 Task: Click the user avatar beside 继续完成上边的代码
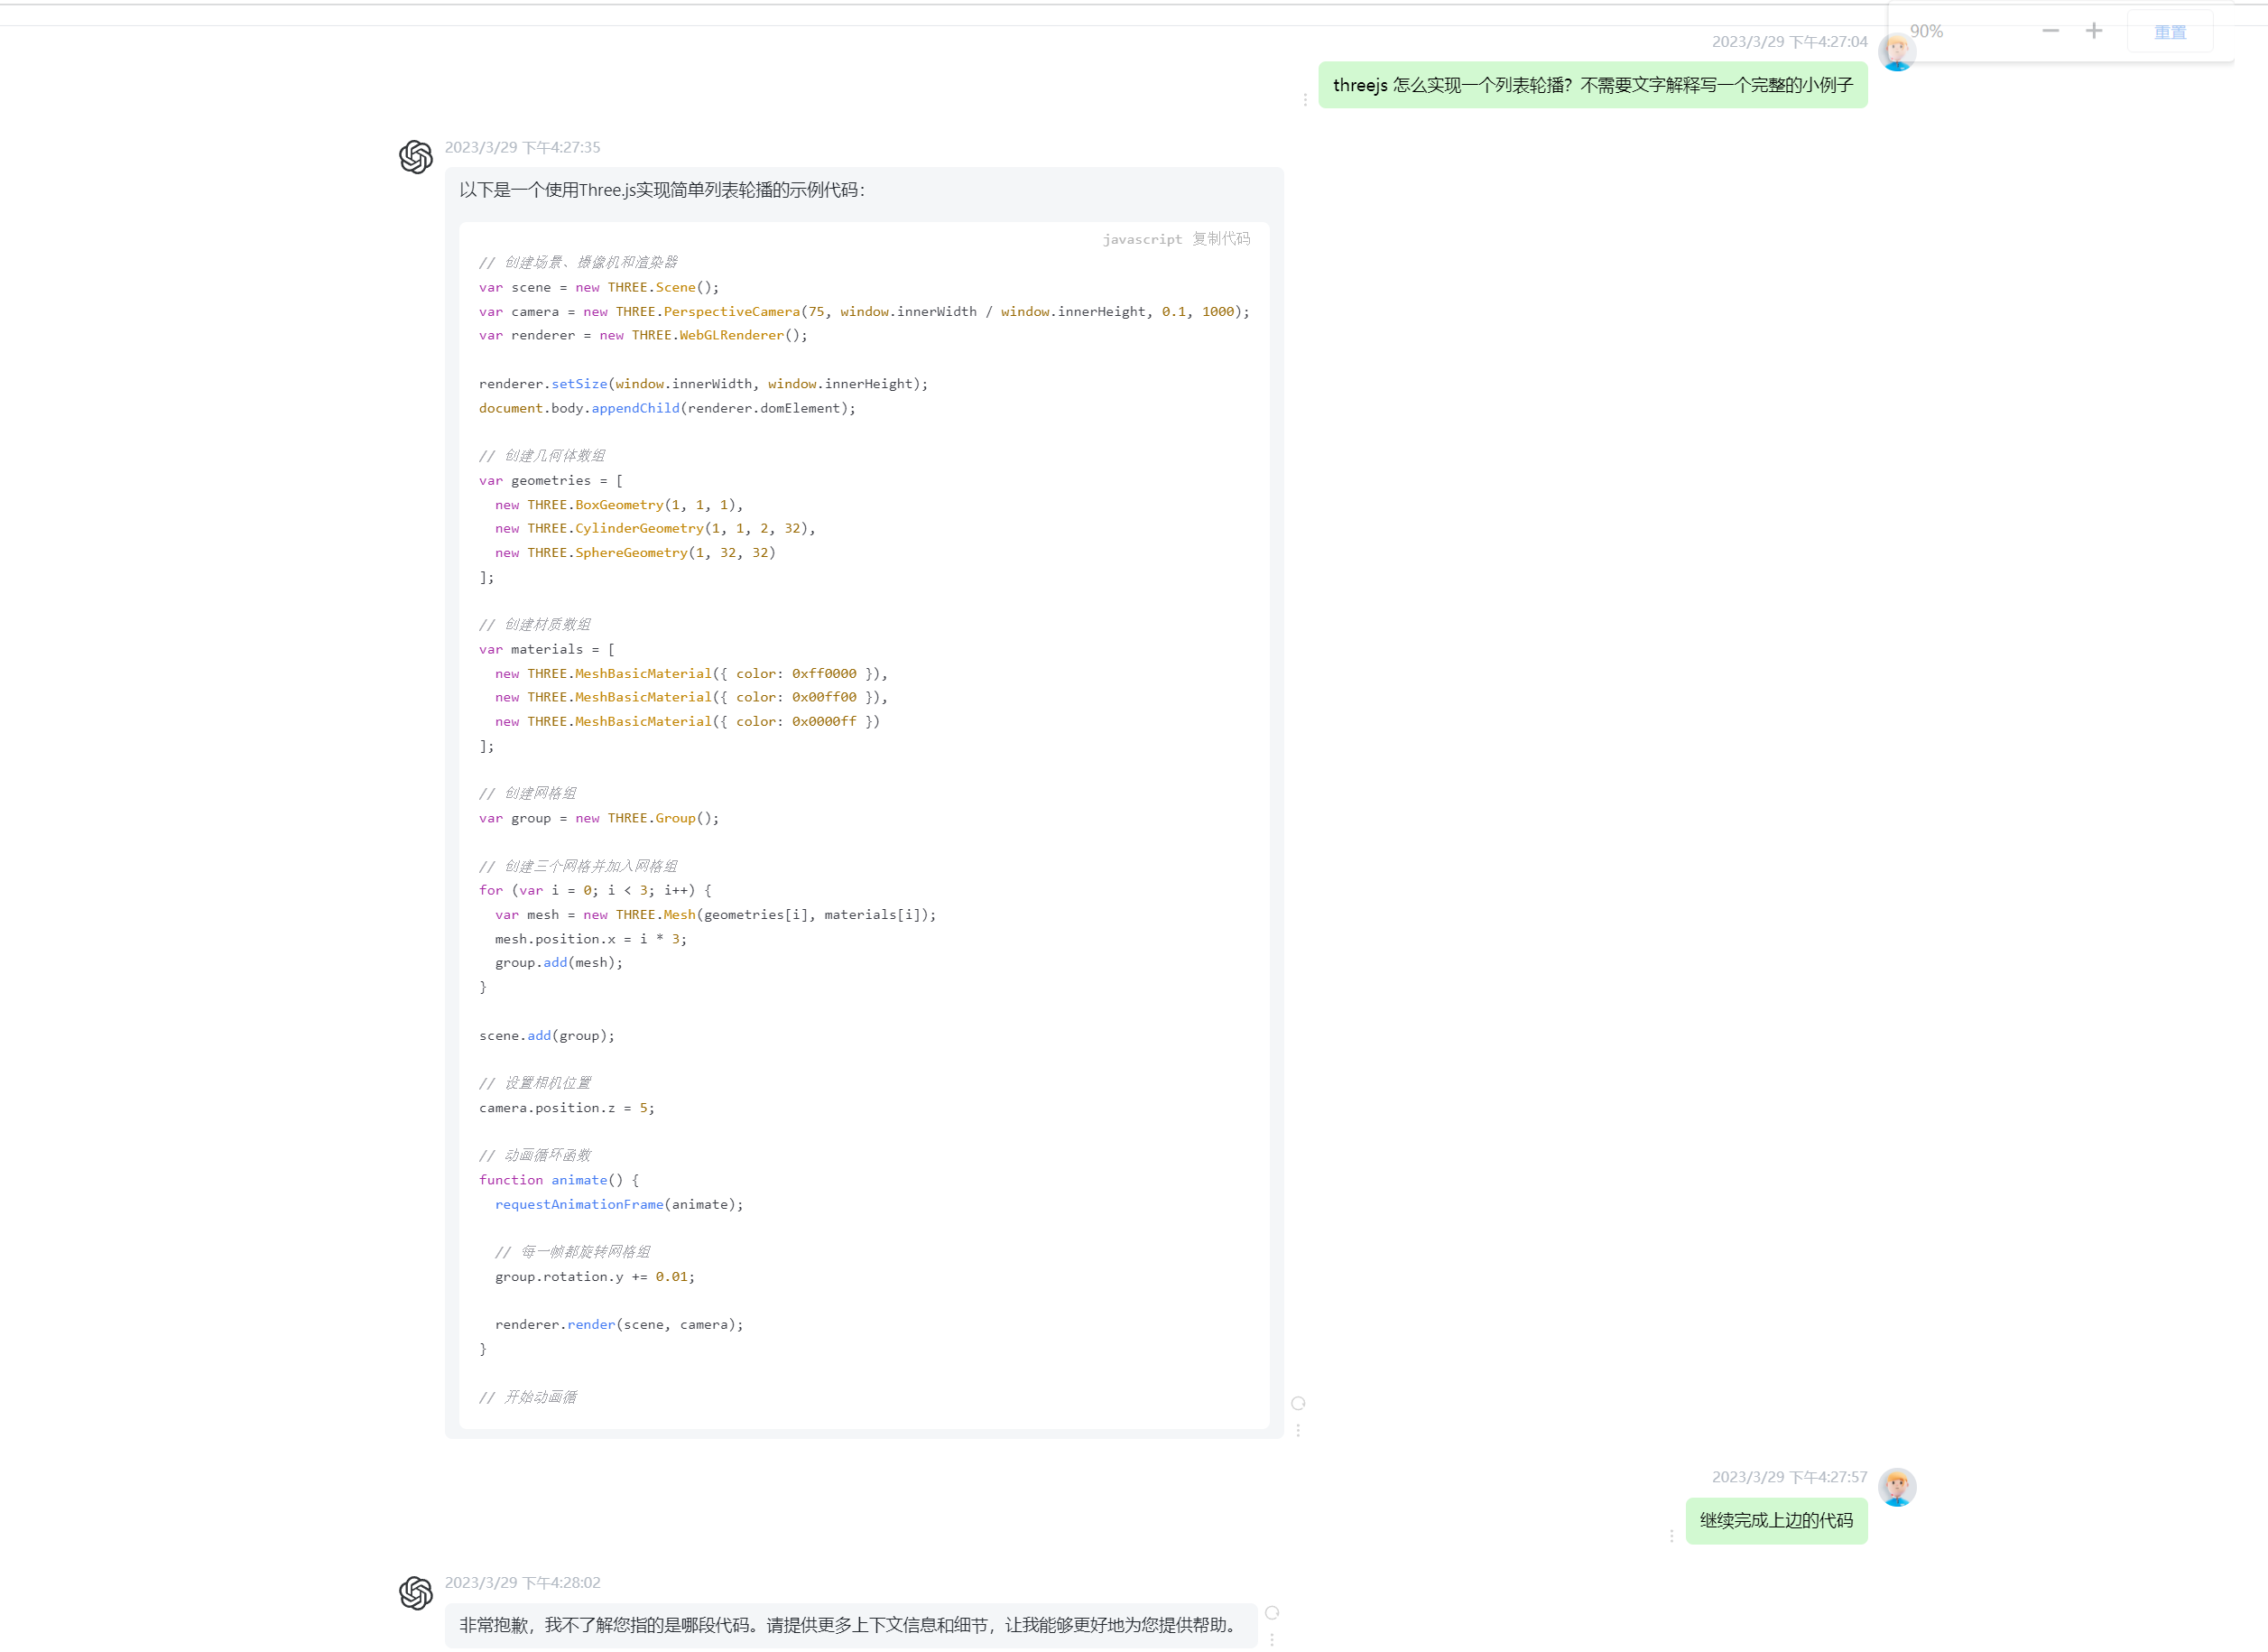(x=1897, y=1487)
